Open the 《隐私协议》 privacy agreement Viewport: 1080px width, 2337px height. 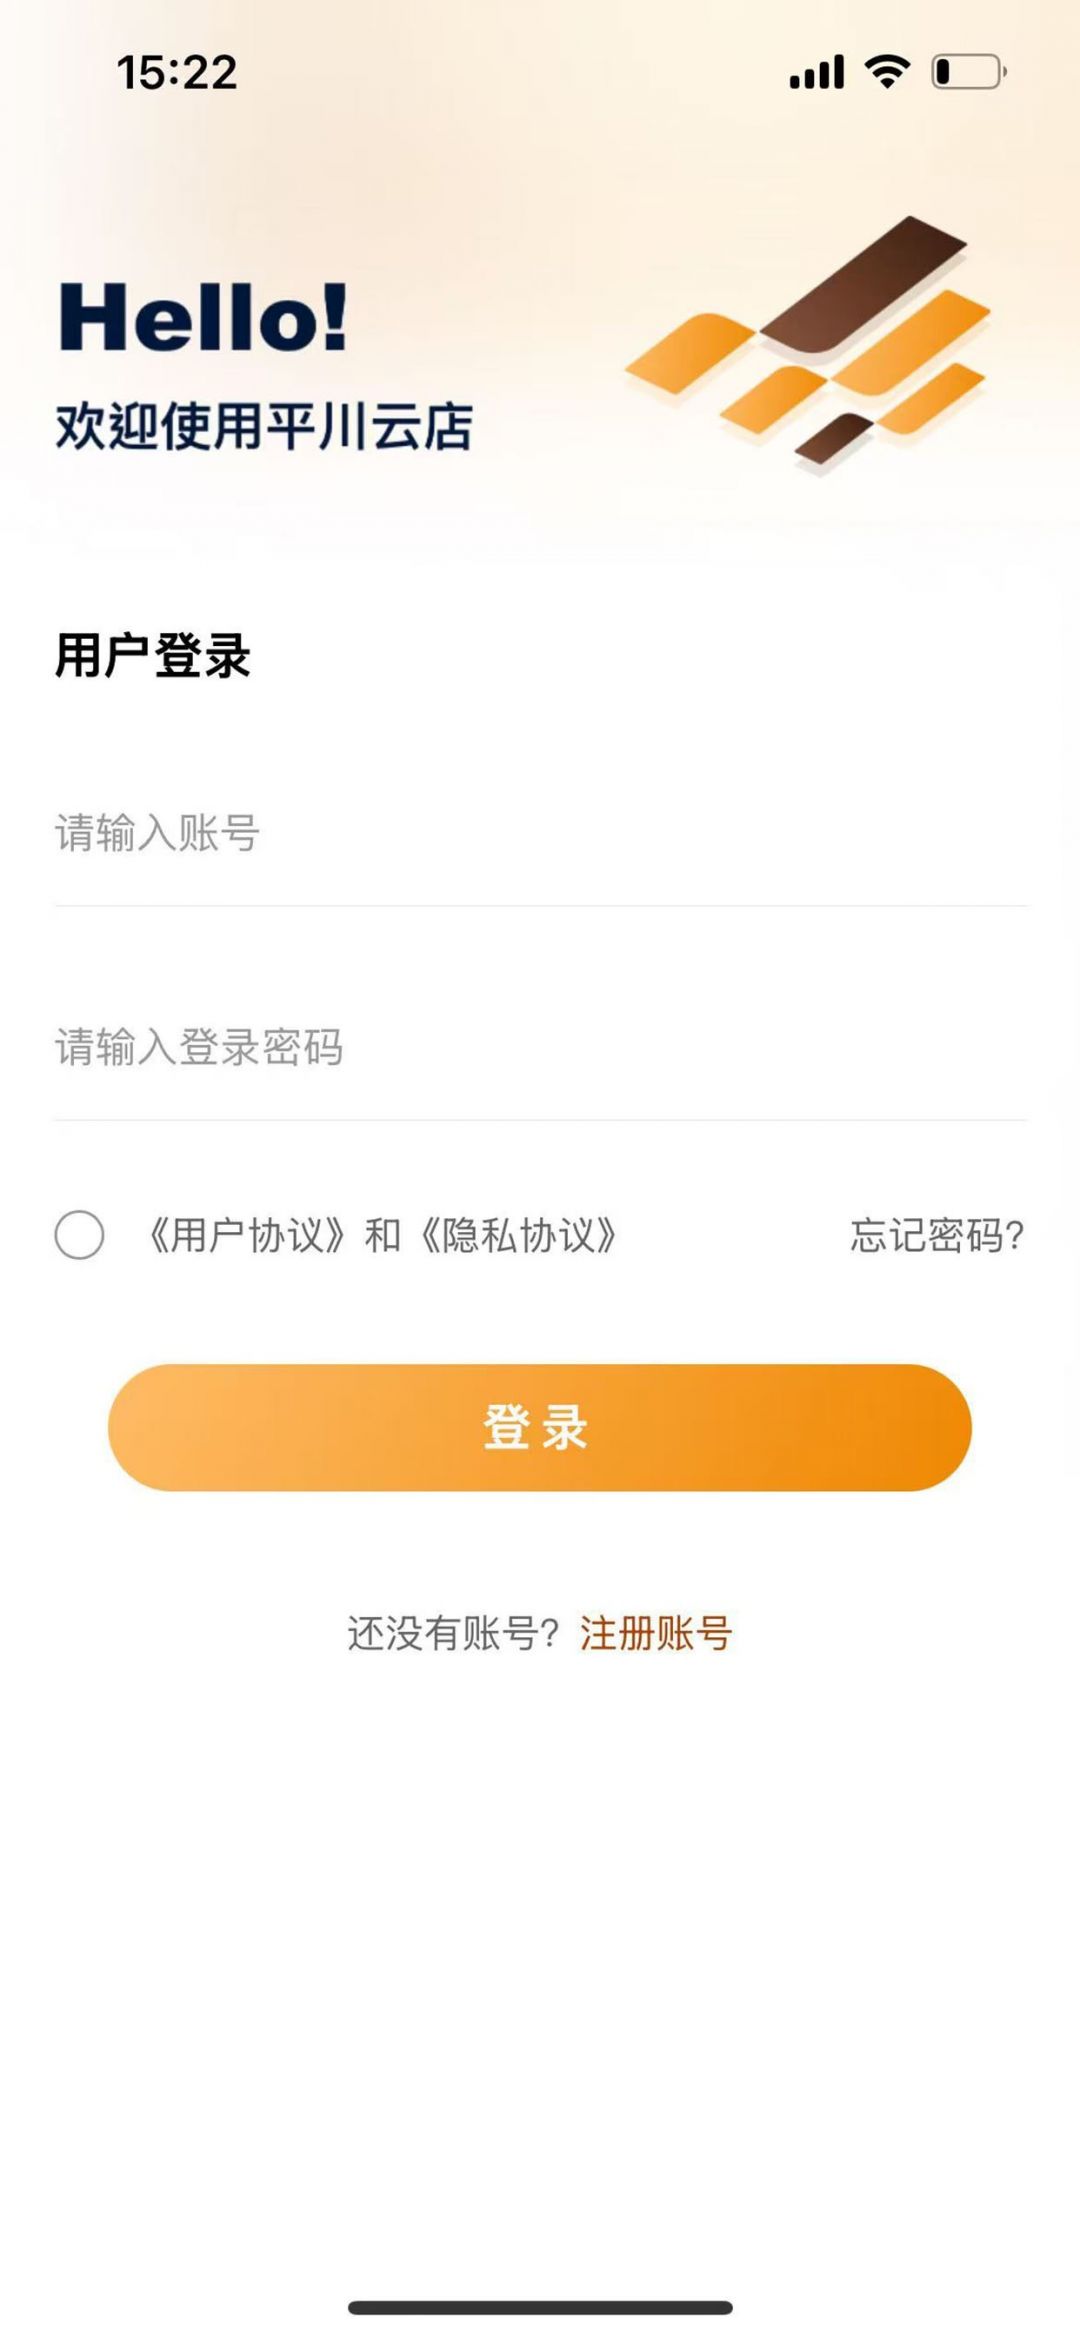518,1236
